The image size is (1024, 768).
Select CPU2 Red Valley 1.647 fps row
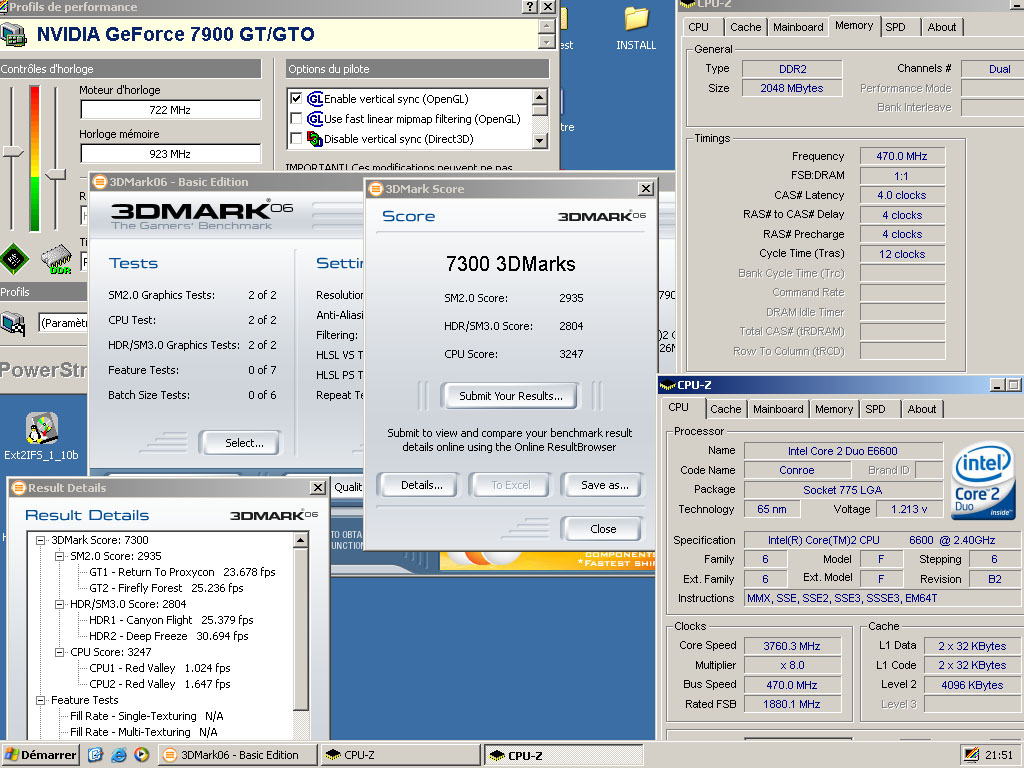pyautogui.click(x=159, y=684)
